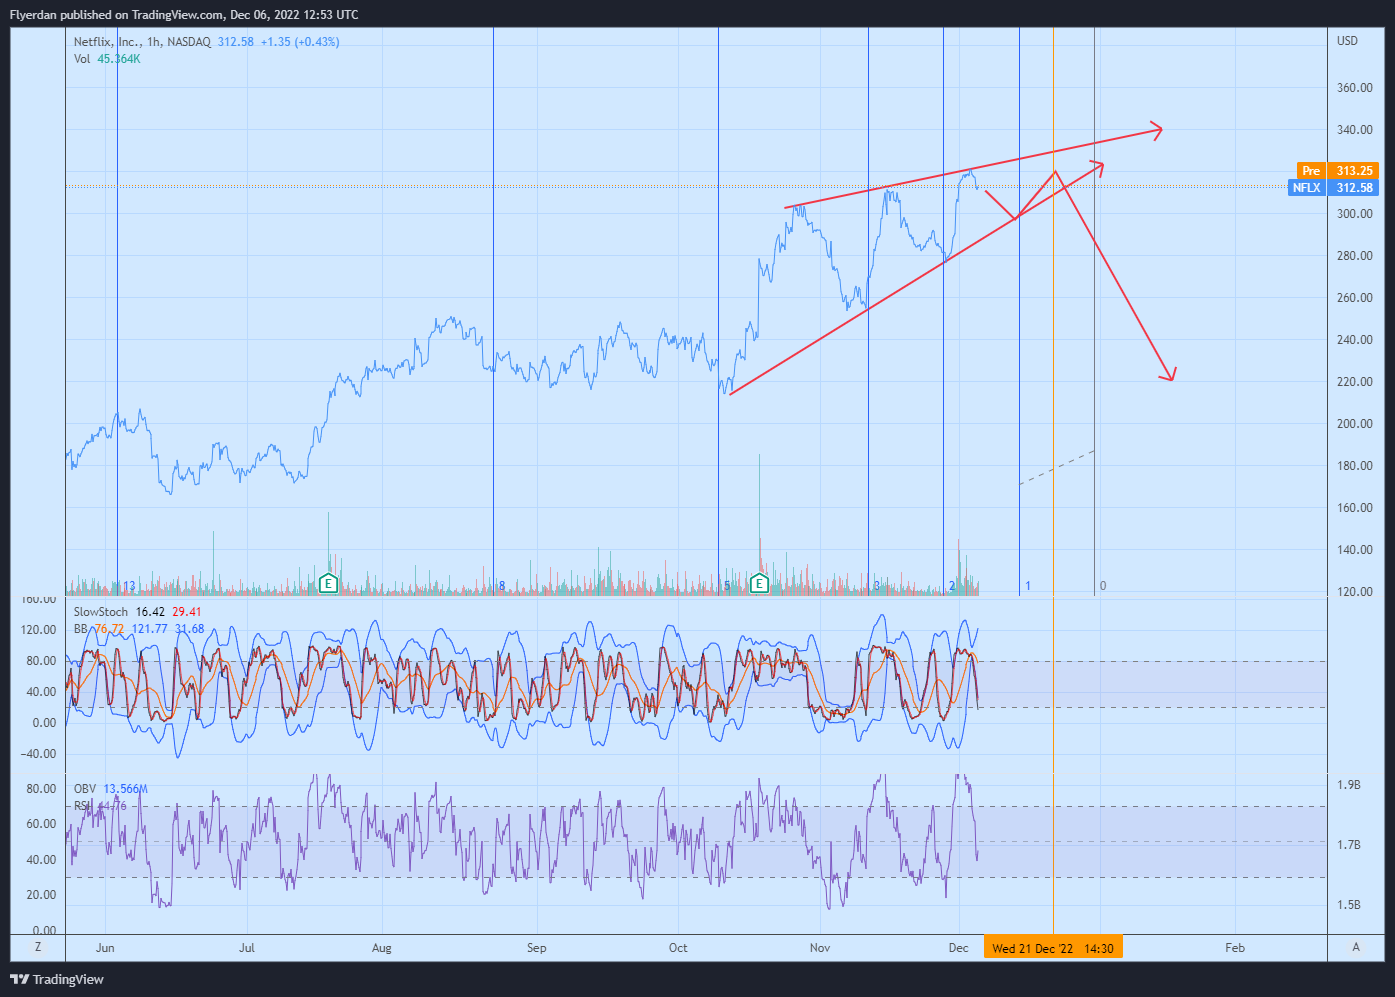
Task: Click the 20.00 RSI axis label
Action: (41, 895)
